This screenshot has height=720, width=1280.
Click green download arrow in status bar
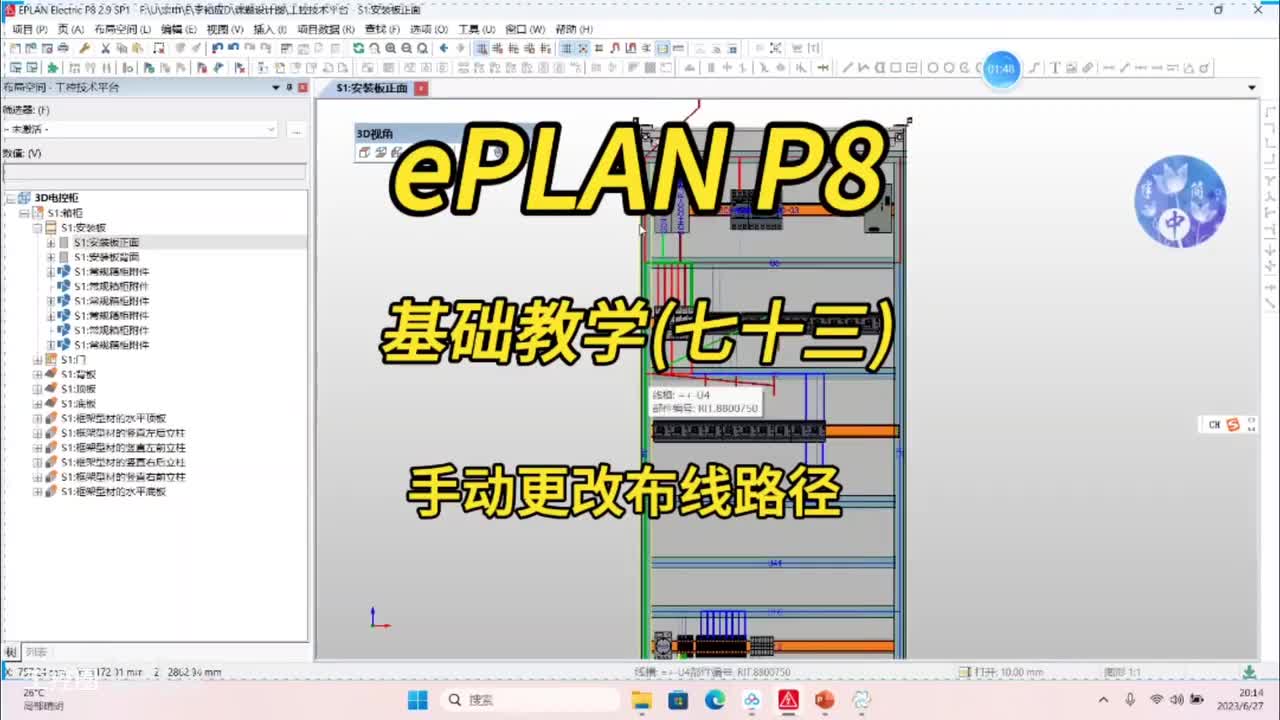point(1249,672)
